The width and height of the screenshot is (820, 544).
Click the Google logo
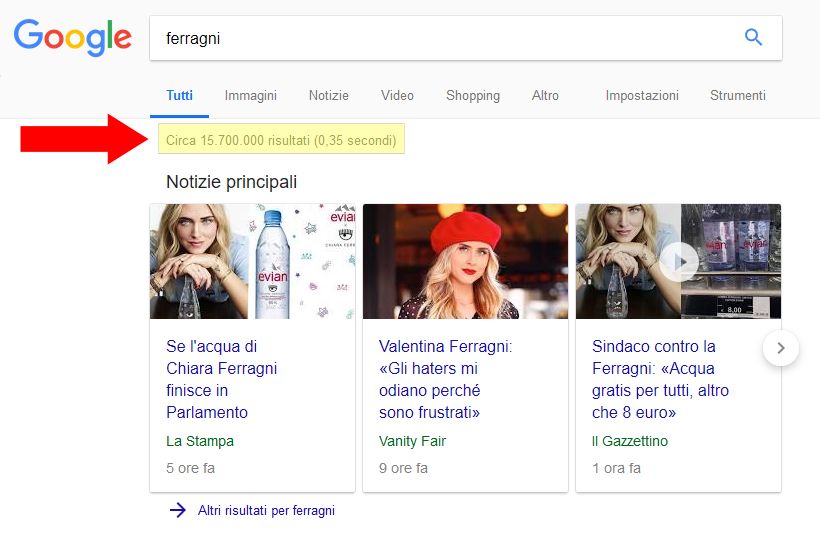click(72, 37)
